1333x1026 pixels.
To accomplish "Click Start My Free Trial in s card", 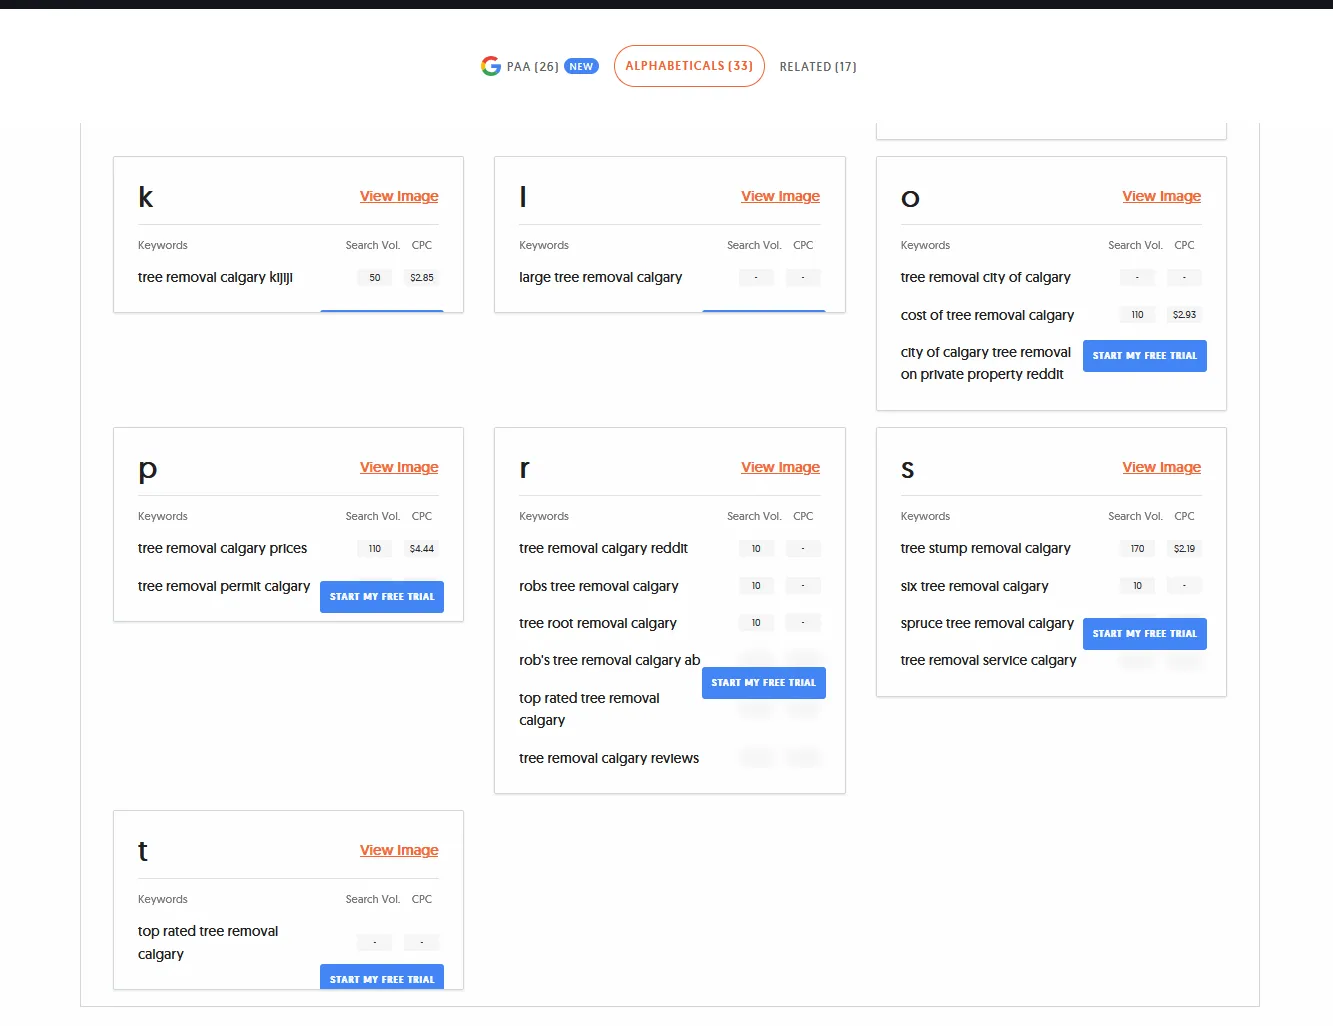I will pos(1144,634).
